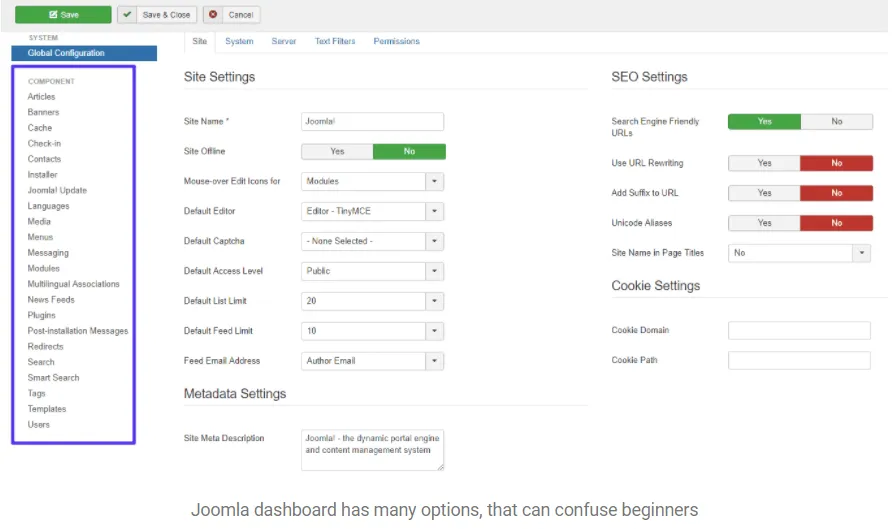This screenshot has height=529, width=895.
Task: Open the Default Feed Limit dropdown
Action: pyautogui.click(x=372, y=331)
